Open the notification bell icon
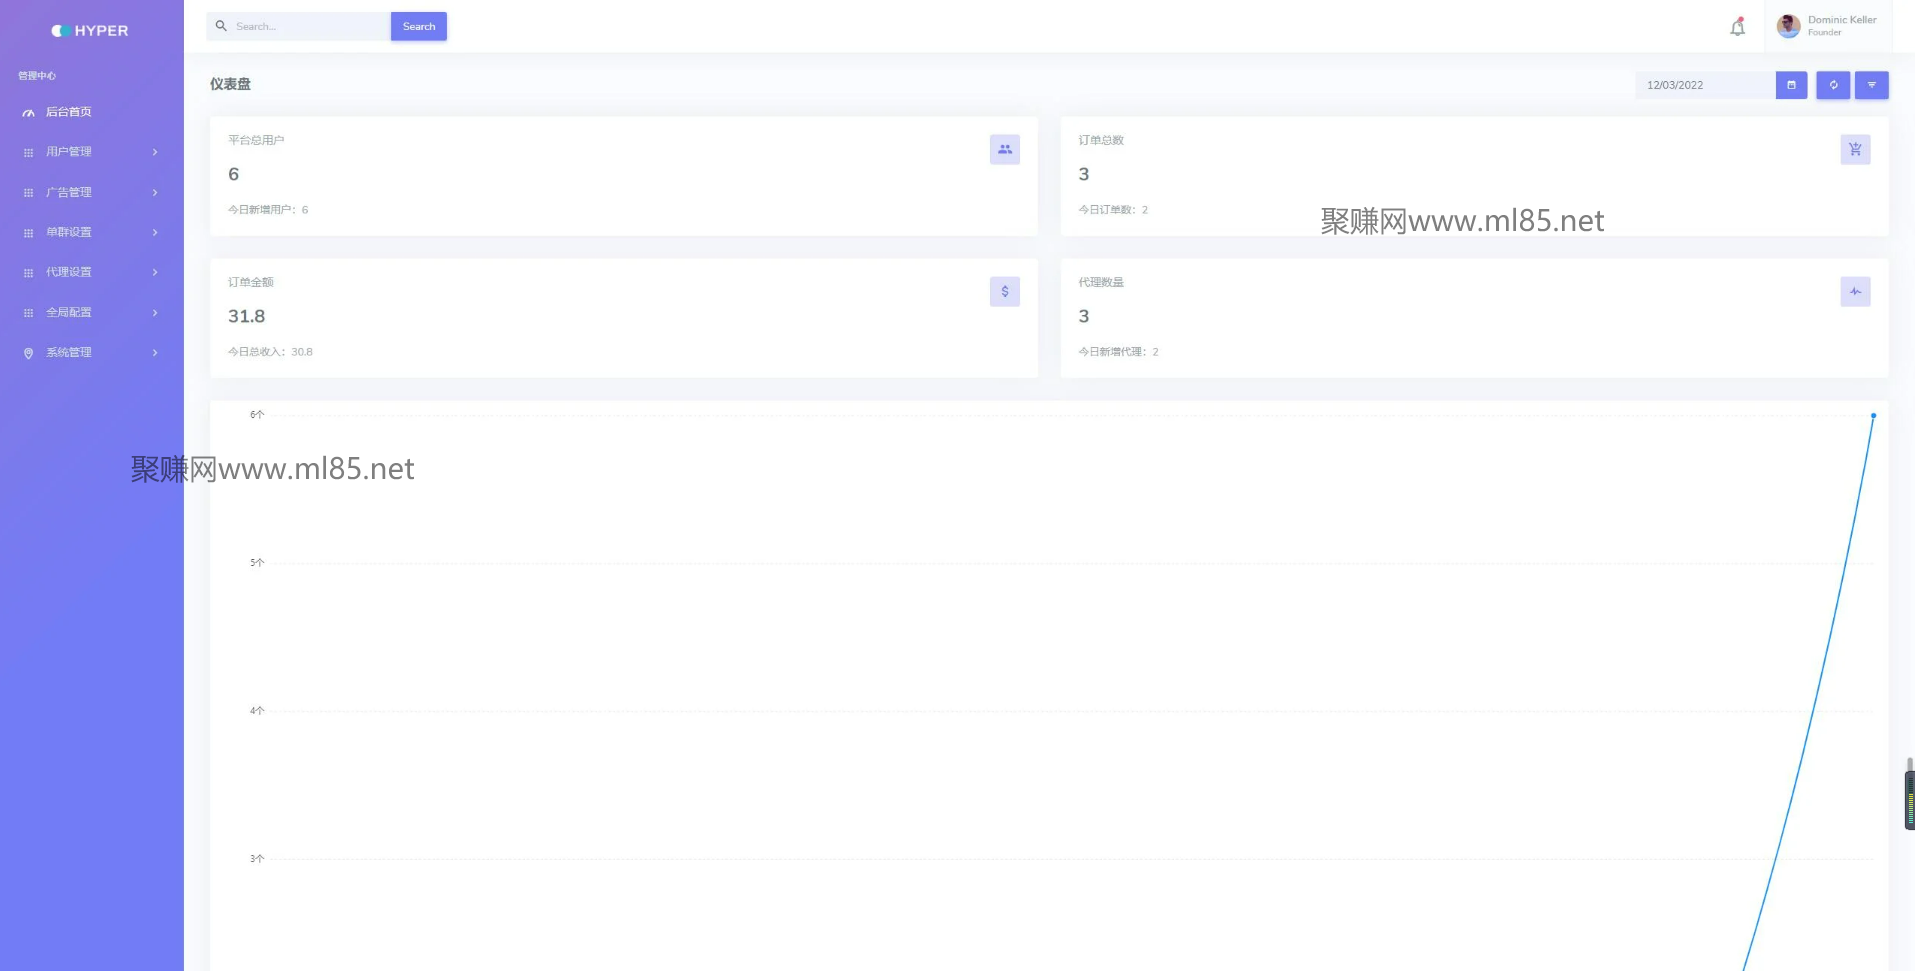The image size is (1915, 971). pyautogui.click(x=1738, y=27)
